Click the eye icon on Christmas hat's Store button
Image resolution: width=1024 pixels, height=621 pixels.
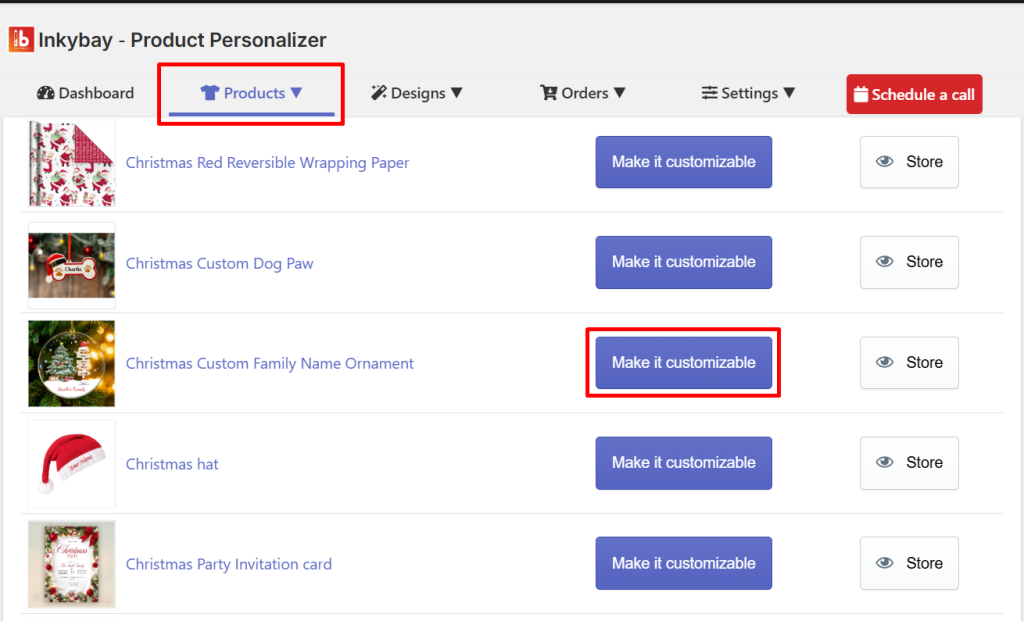point(884,463)
